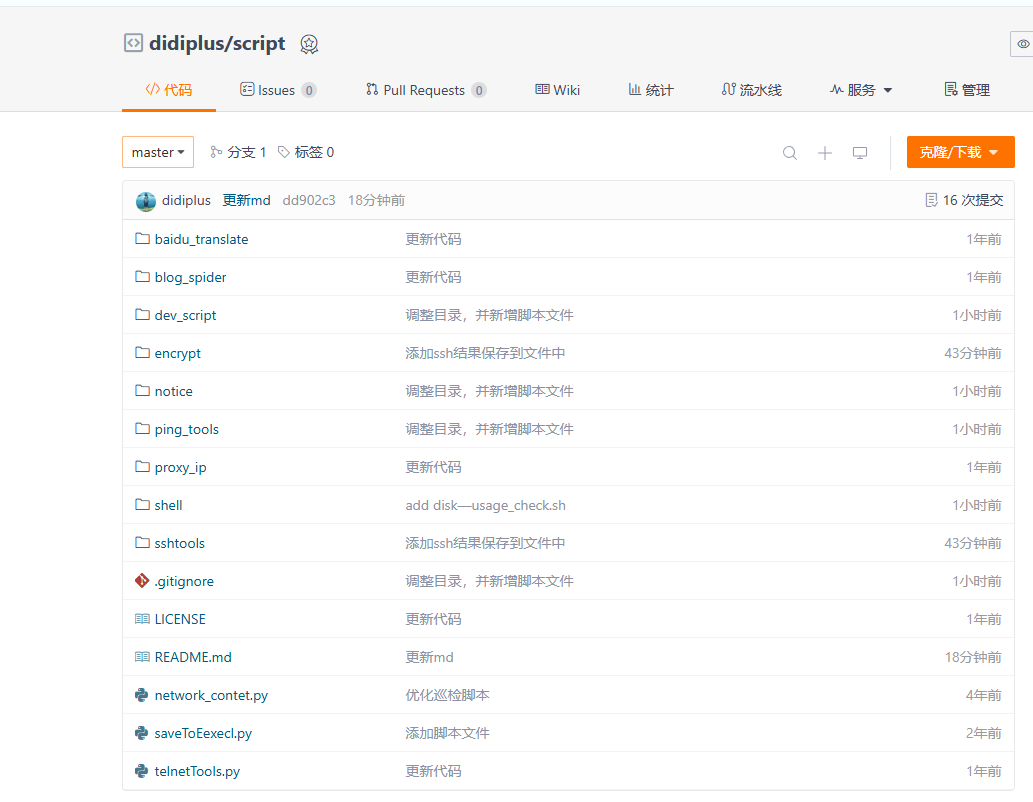Image resolution: width=1033 pixels, height=802 pixels.
Task: Open the master branch selector
Action: coord(158,152)
